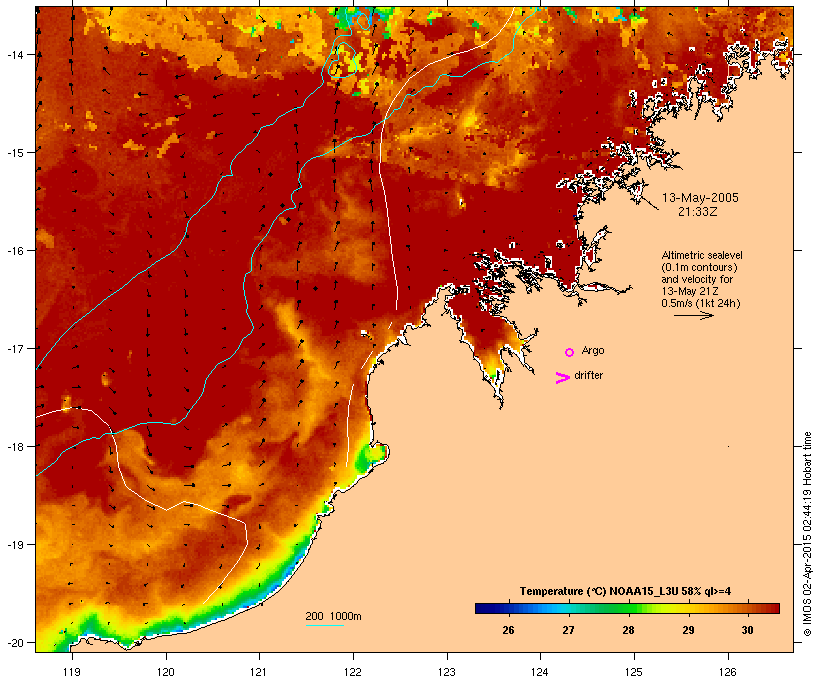Click the cyan 200 1000m depth contour legend line

(x=324, y=625)
